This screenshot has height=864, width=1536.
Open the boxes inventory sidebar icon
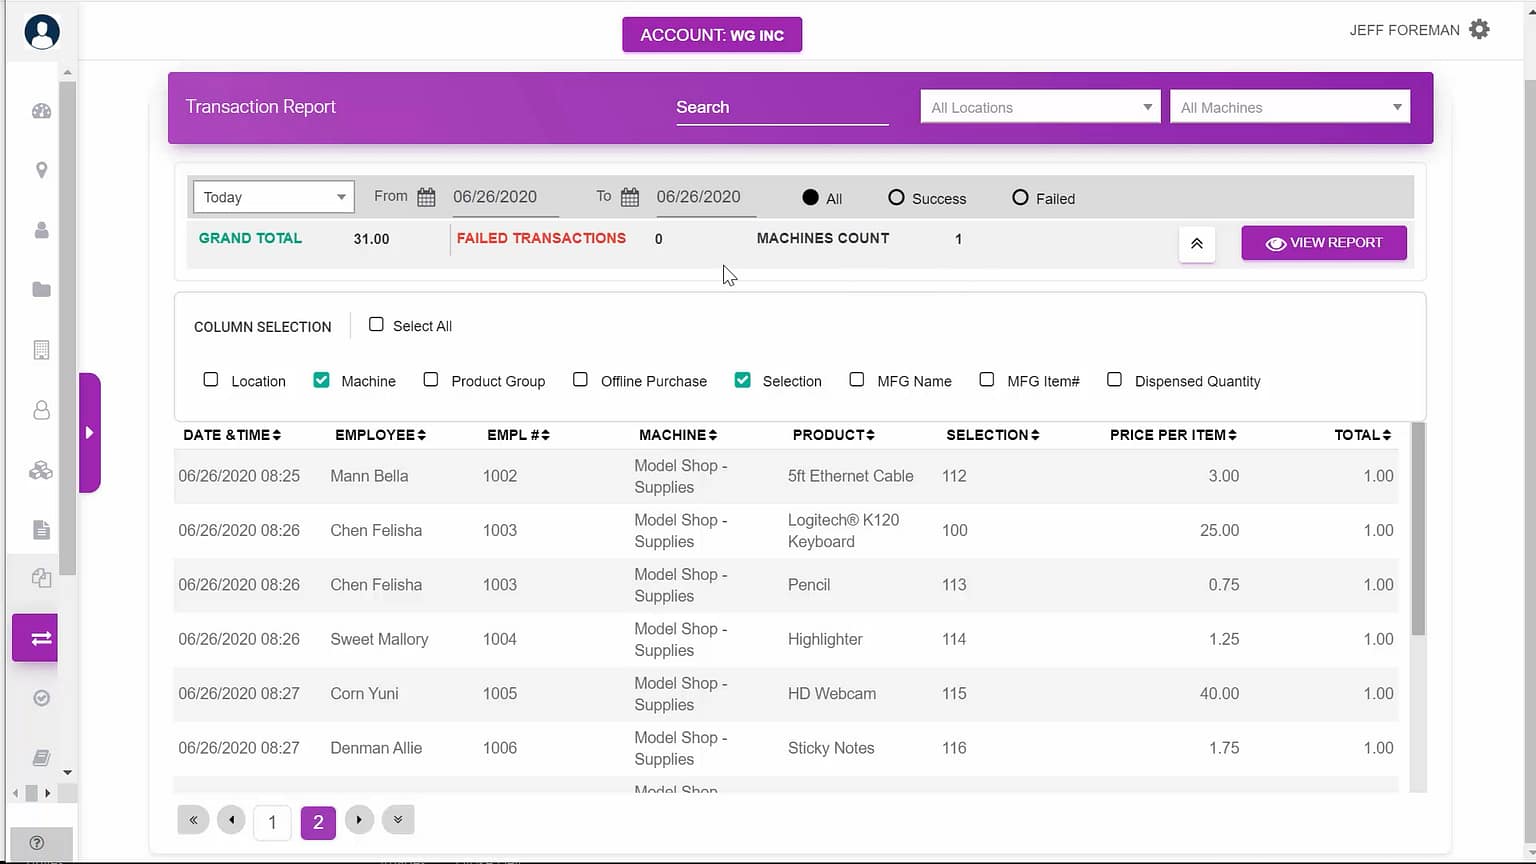[x=41, y=470]
